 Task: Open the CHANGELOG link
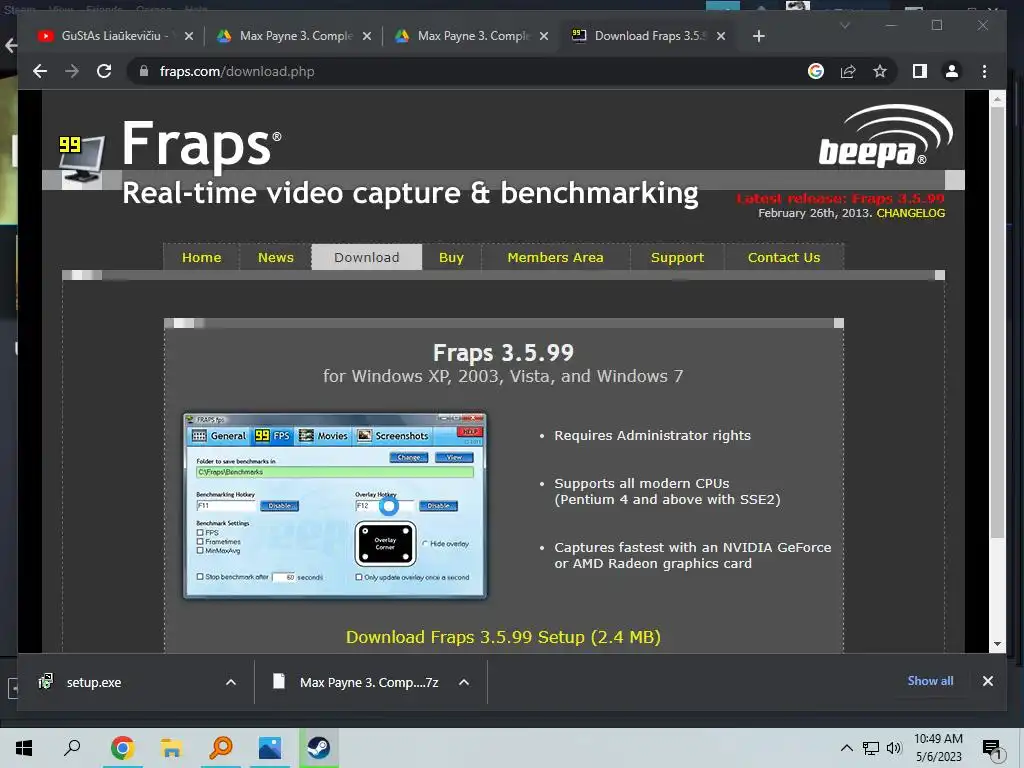[x=910, y=213]
